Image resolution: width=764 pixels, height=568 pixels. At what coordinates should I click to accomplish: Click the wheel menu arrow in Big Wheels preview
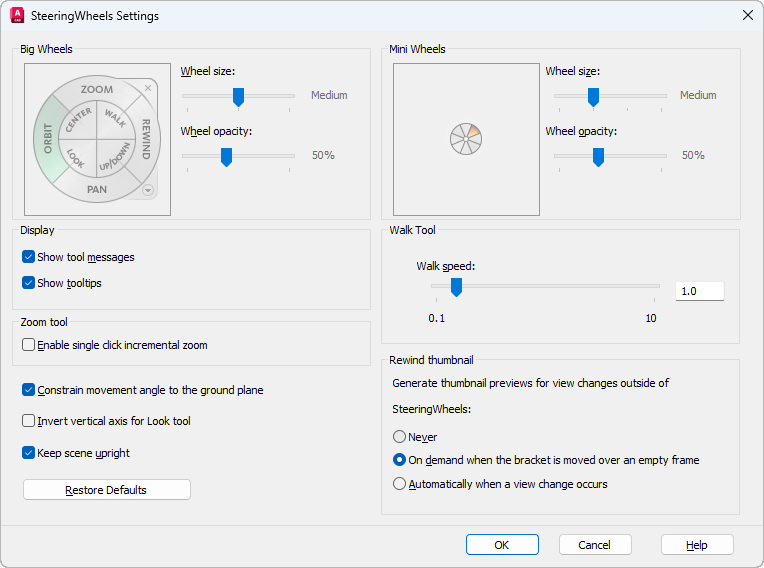click(x=148, y=189)
